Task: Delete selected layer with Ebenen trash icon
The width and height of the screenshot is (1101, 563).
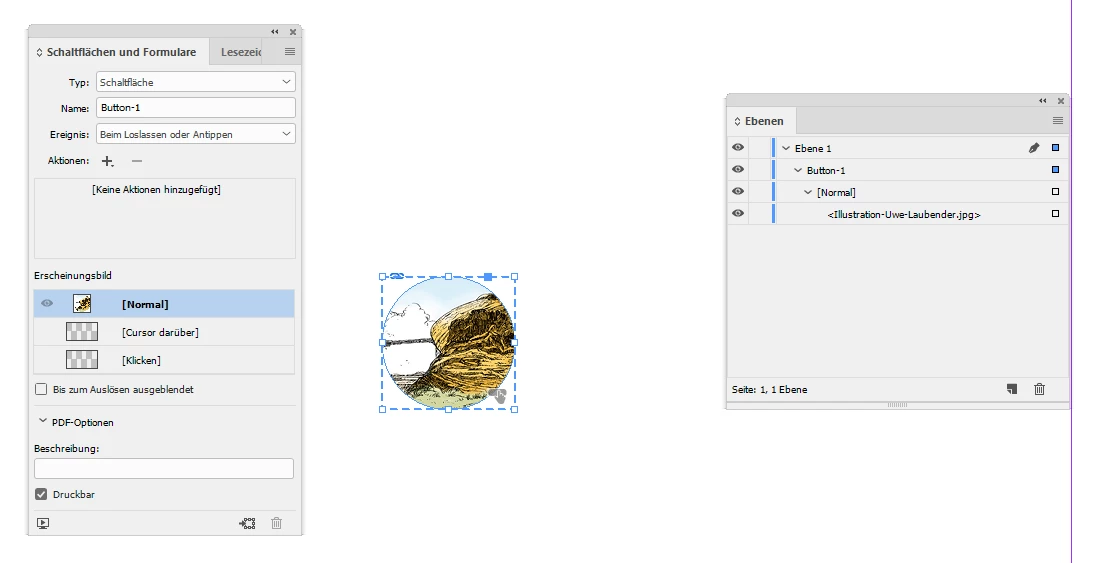Action: (1039, 389)
